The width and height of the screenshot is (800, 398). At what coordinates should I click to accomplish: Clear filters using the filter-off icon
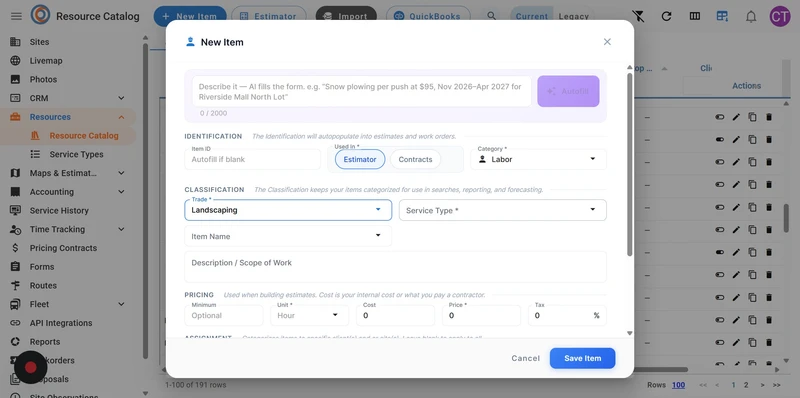[x=638, y=16]
